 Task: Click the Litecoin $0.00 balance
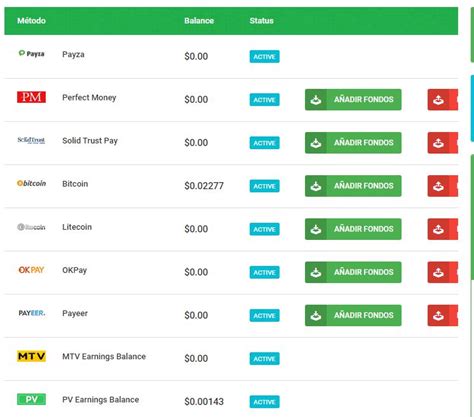click(196, 229)
